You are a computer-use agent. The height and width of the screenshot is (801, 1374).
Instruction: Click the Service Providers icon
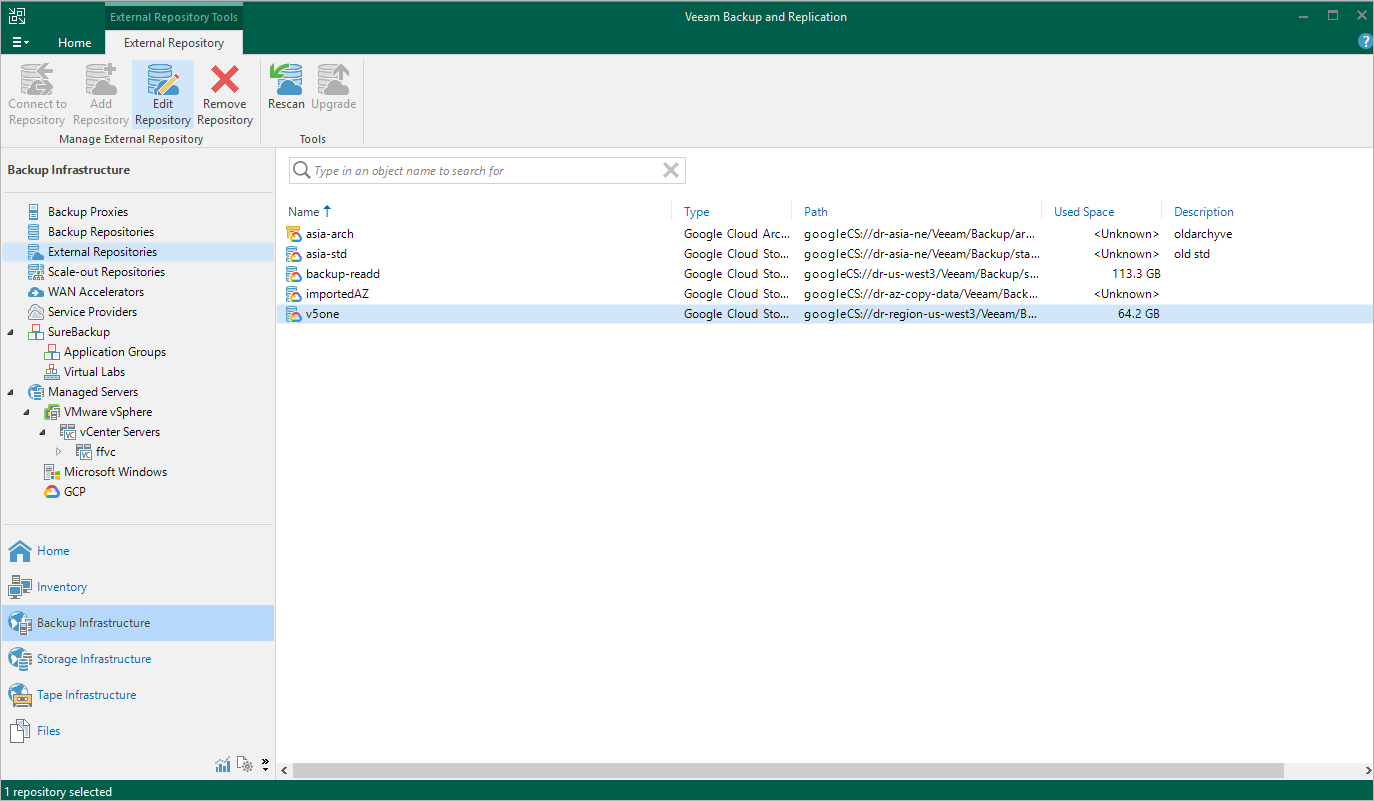pyautogui.click(x=35, y=312)
